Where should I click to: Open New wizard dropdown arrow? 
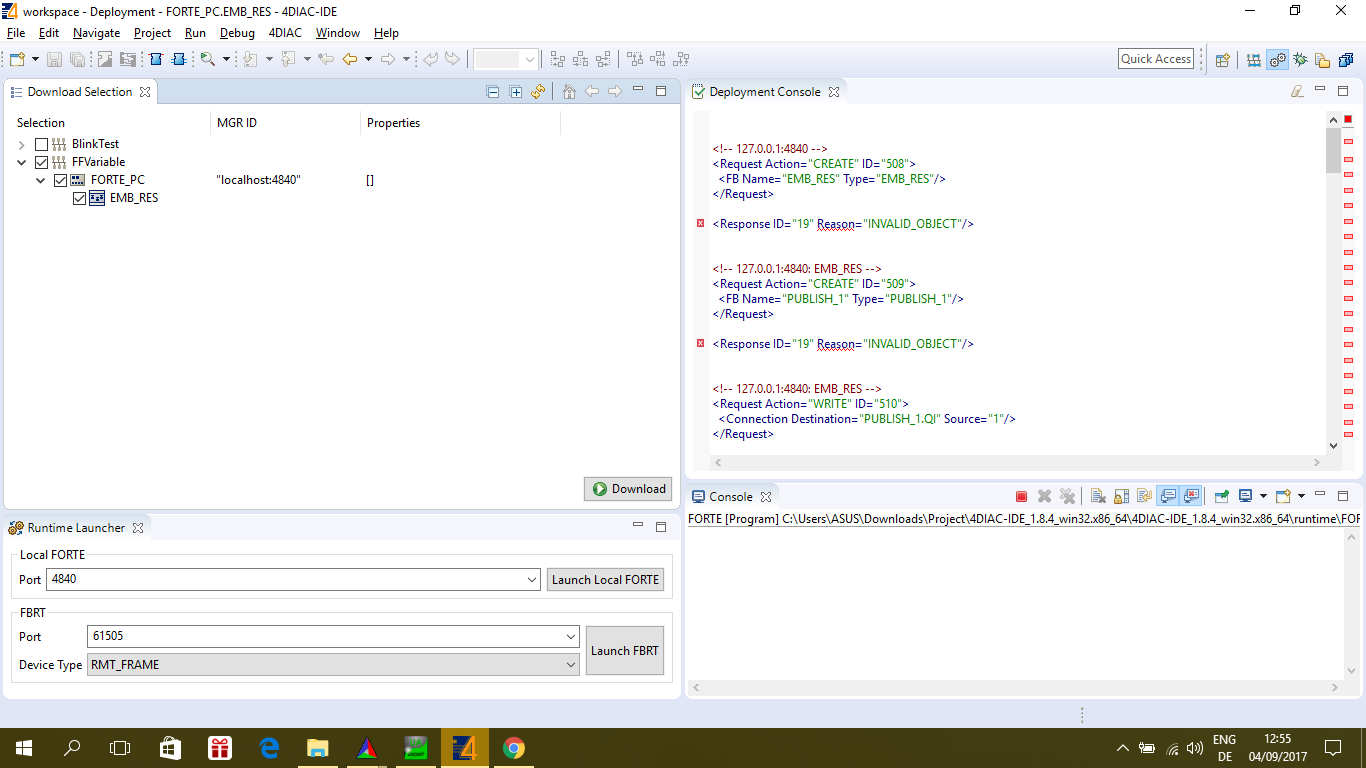[35, 59]
